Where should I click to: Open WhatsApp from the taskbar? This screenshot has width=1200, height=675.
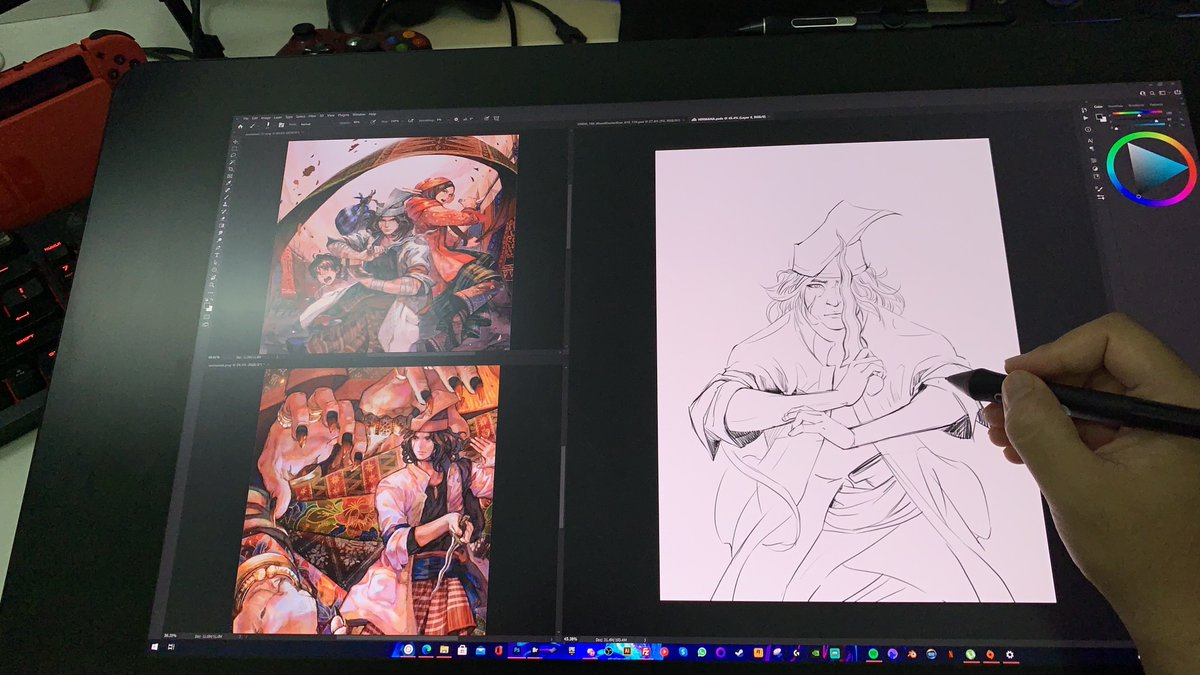tap(702, 652)
